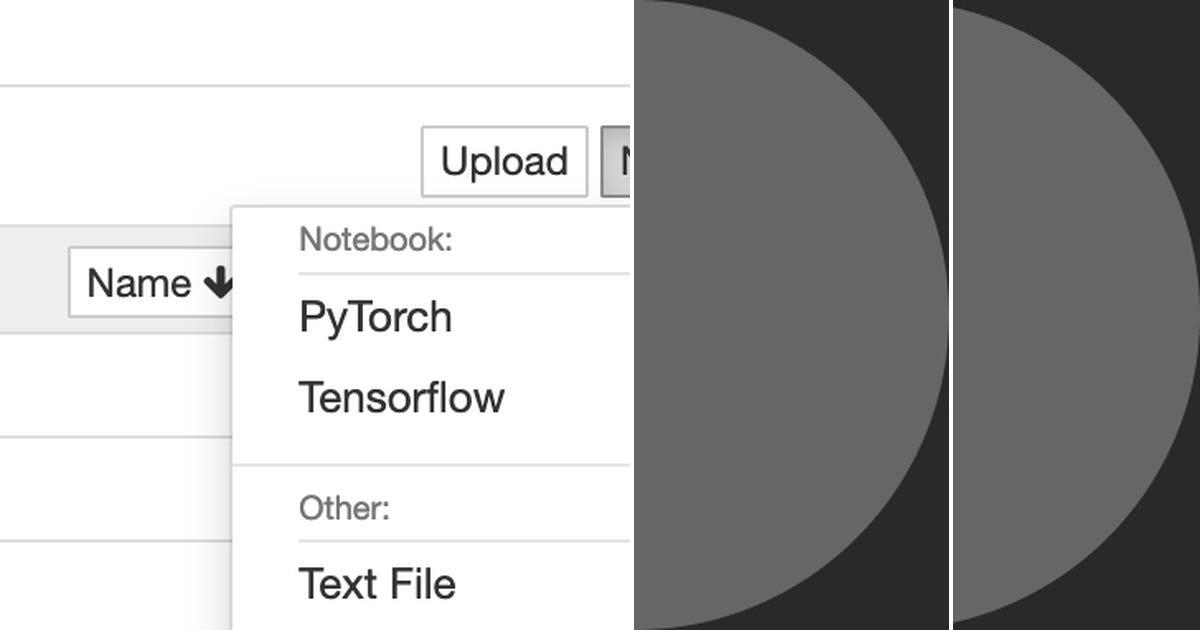Click the Upload button
1200x630 pixels.
pyautogui.click(x=504, y=161)
